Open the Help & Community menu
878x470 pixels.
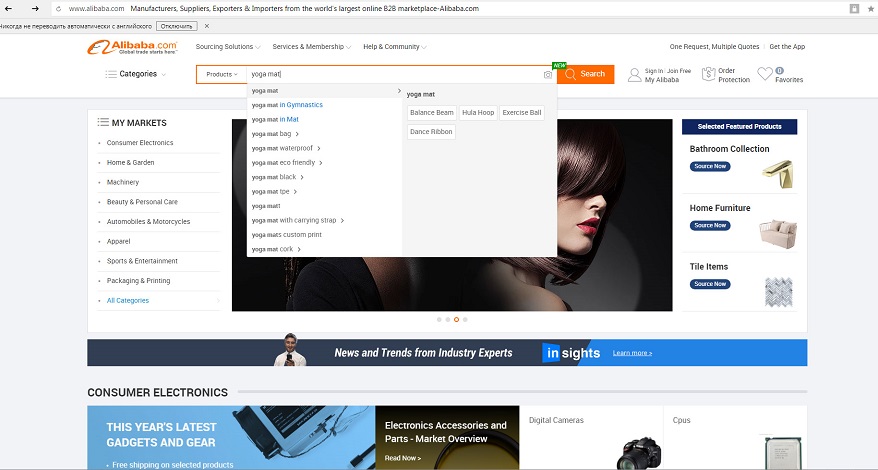(394, 47)
